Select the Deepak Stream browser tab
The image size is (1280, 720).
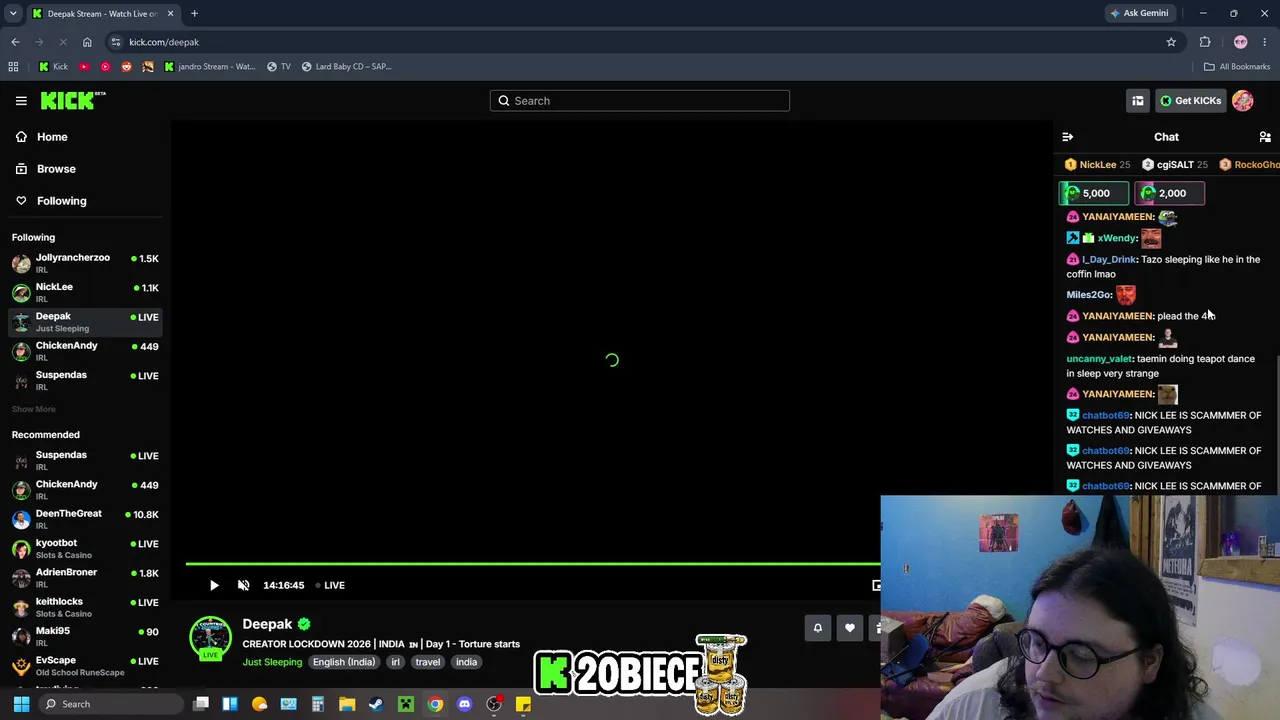point(103,13)
